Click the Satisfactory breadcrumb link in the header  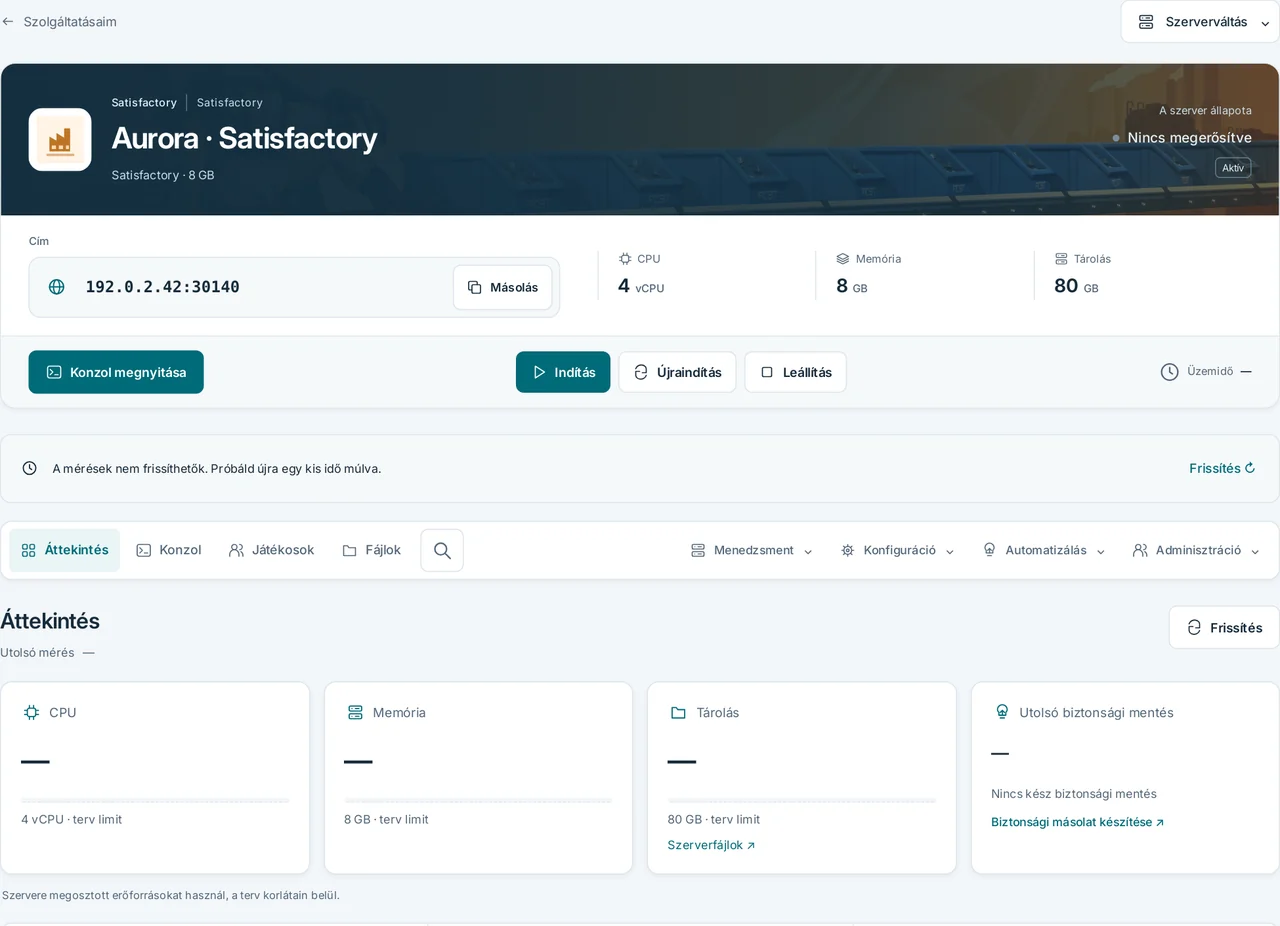(144, 102)
